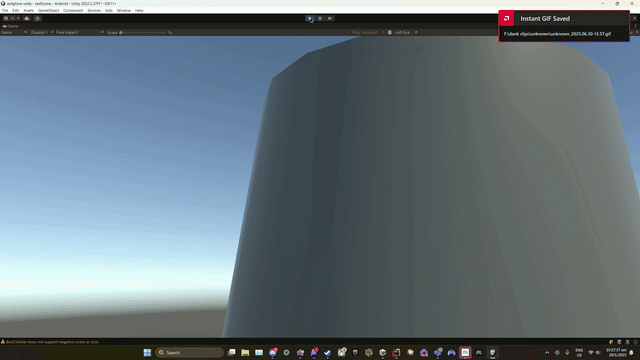This screenshot has height=360, width=640.
Task: Click the cloud services icon
Action: tap(27, 18)
